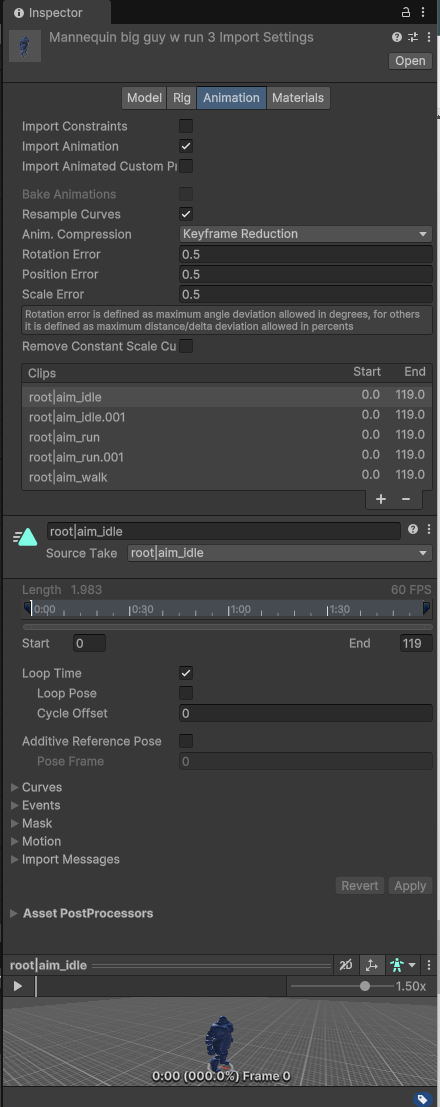Click the asset labels tag icon
This screenshot has width=440, height=1107.
(422, 1099)
